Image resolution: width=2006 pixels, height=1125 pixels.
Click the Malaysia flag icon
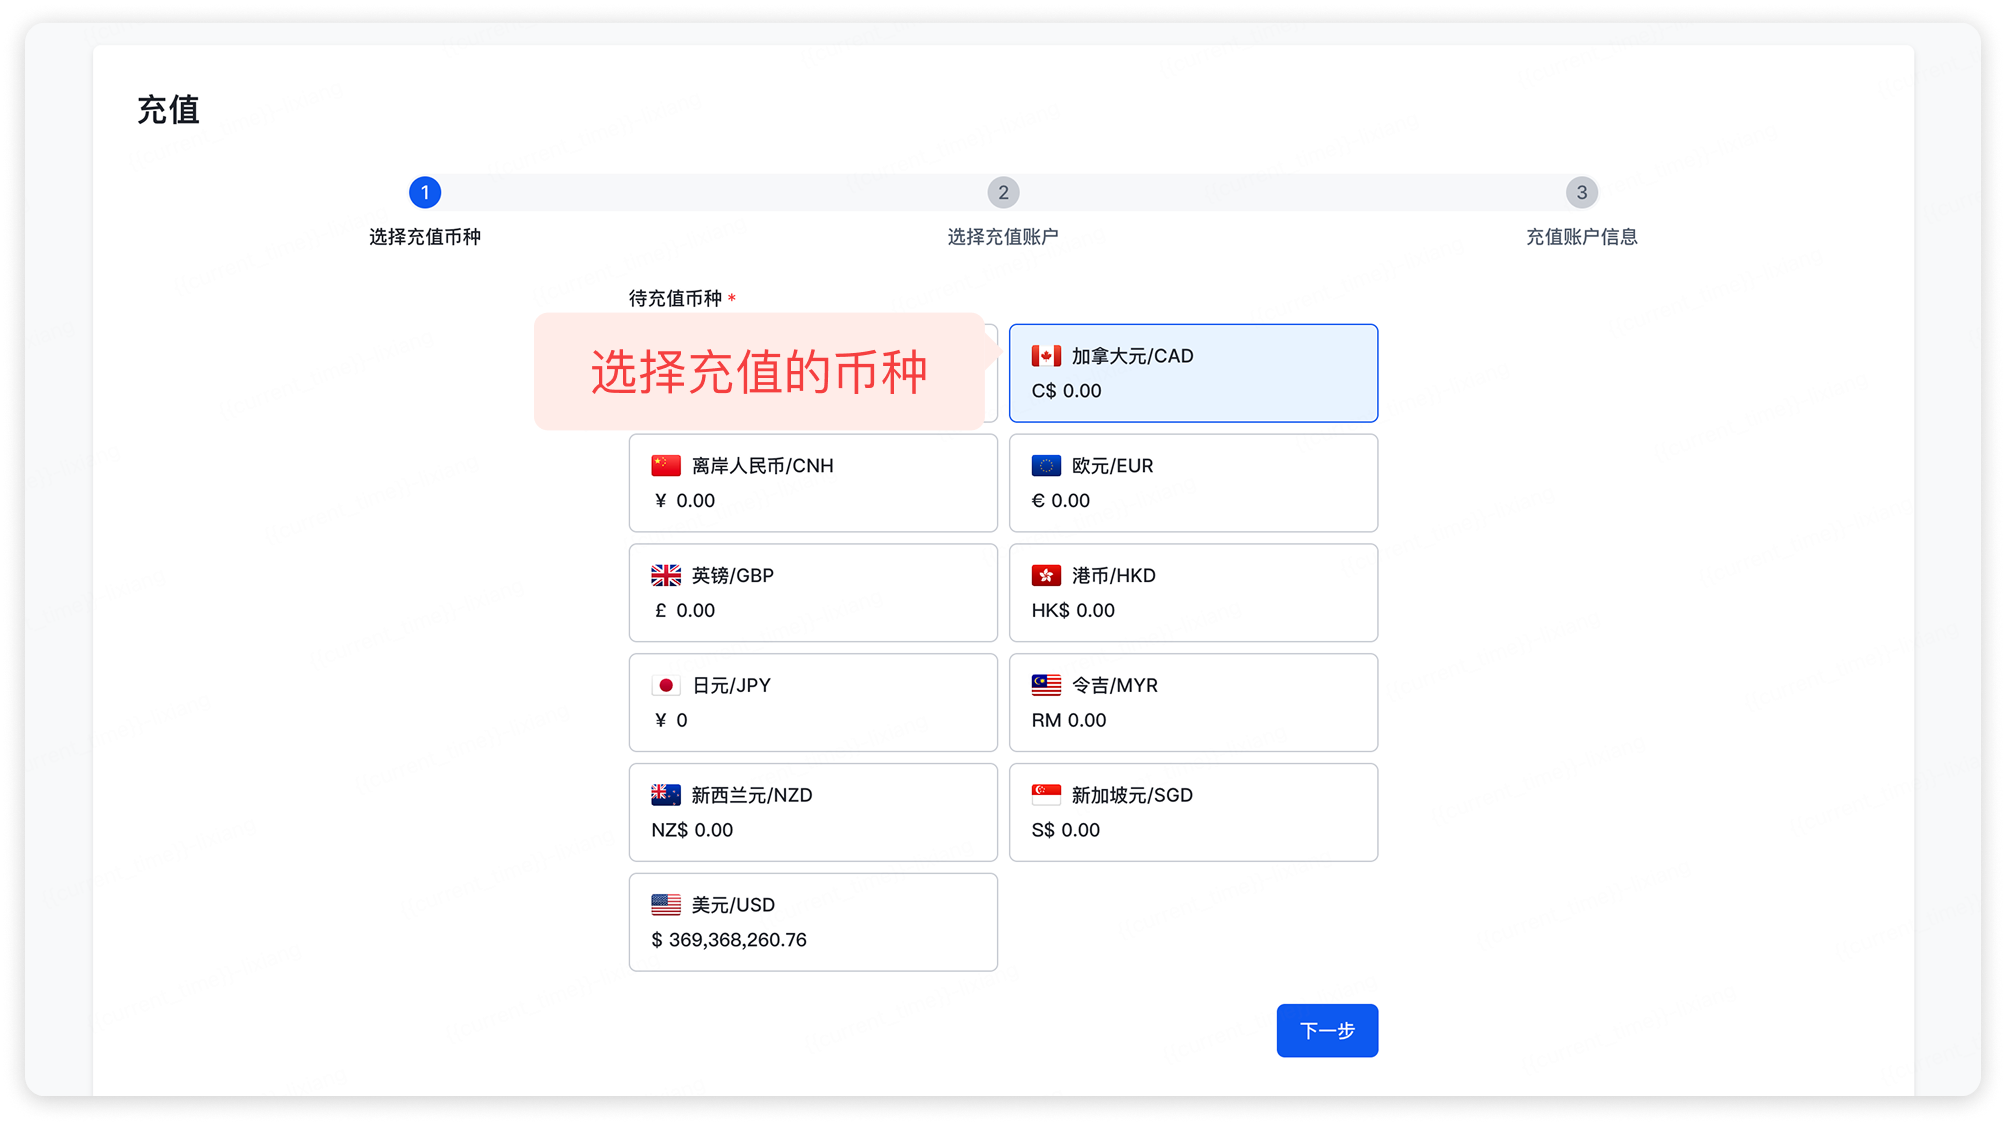(x=1046, y=686)
